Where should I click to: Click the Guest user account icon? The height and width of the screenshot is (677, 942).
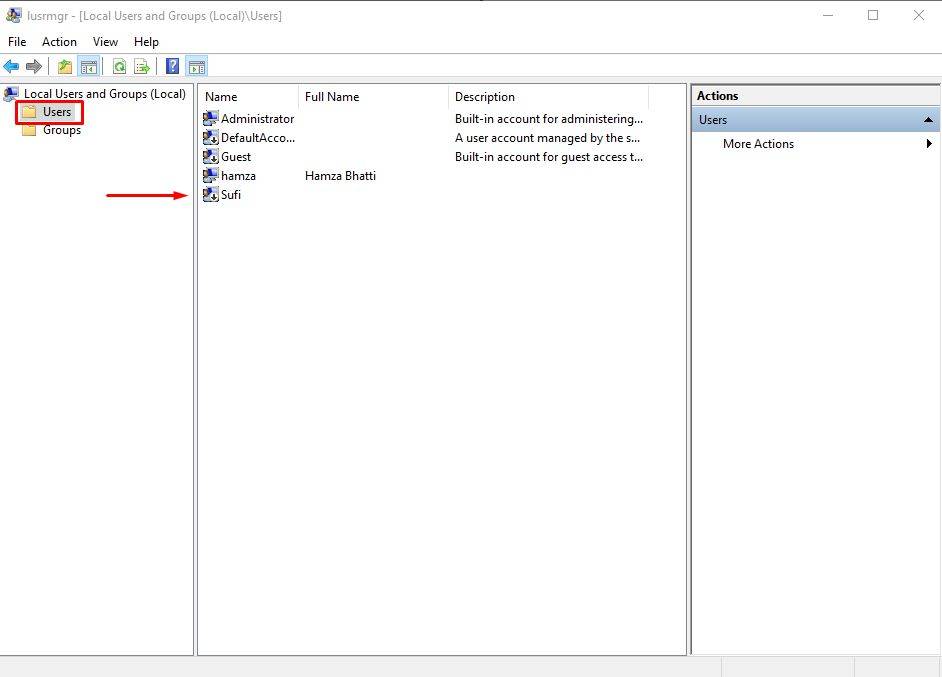210,157
